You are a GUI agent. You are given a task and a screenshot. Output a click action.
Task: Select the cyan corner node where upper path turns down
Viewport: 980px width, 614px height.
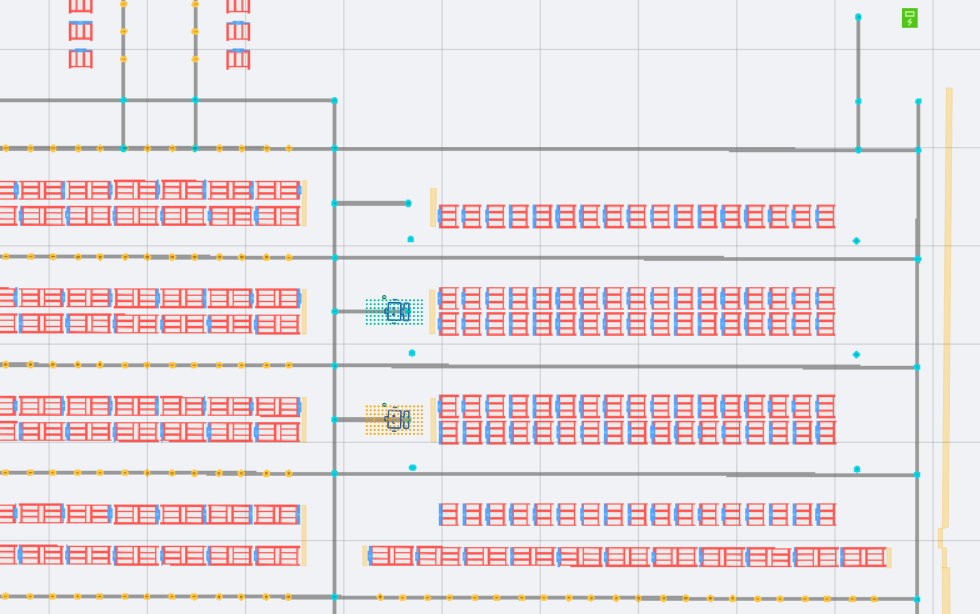point(334,100)
